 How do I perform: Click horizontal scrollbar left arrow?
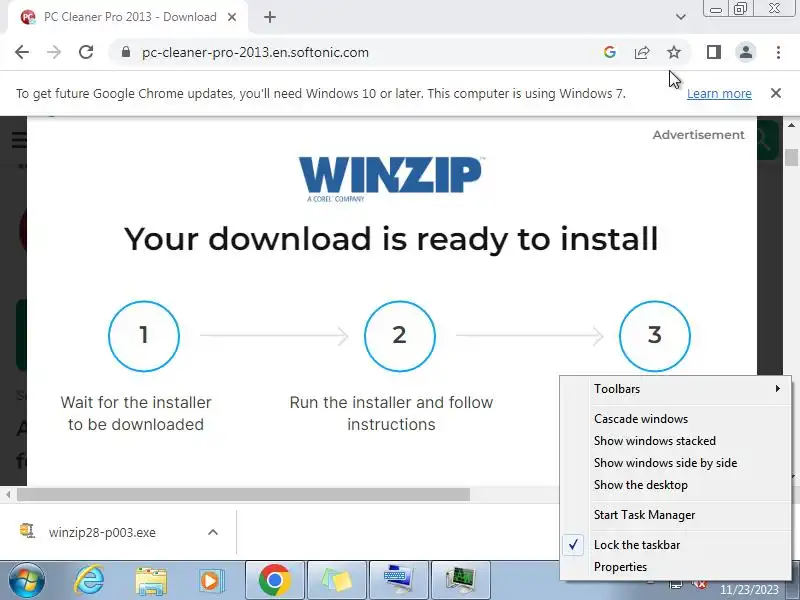point(8,494)
